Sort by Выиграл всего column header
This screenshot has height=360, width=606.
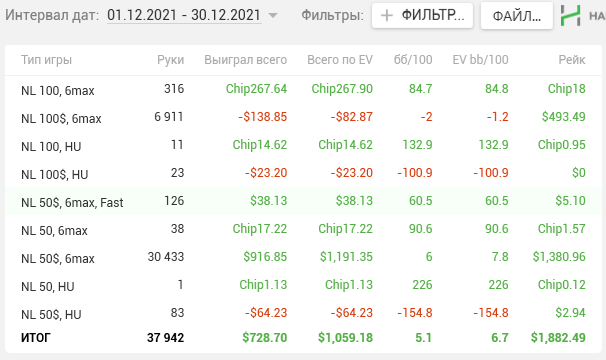[x=245, y=60]
